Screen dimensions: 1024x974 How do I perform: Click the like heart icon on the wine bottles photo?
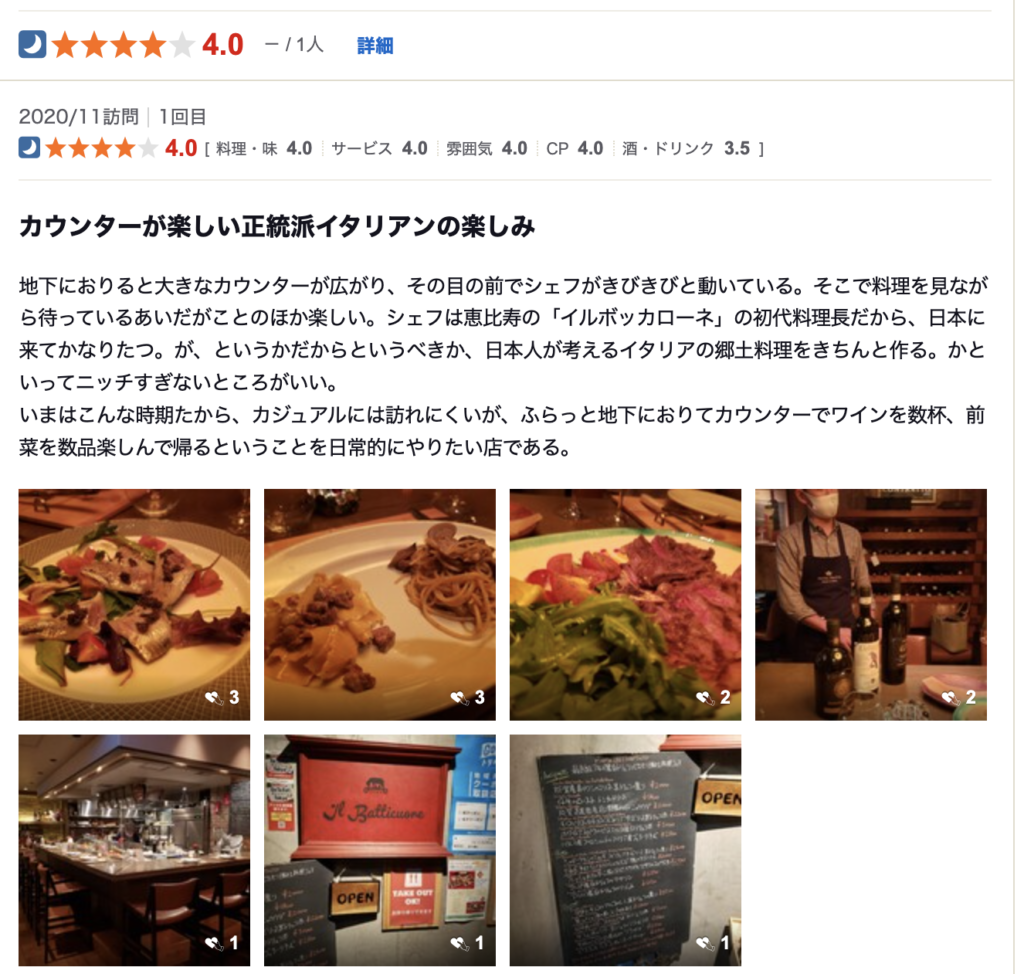(x=950, y=698)
